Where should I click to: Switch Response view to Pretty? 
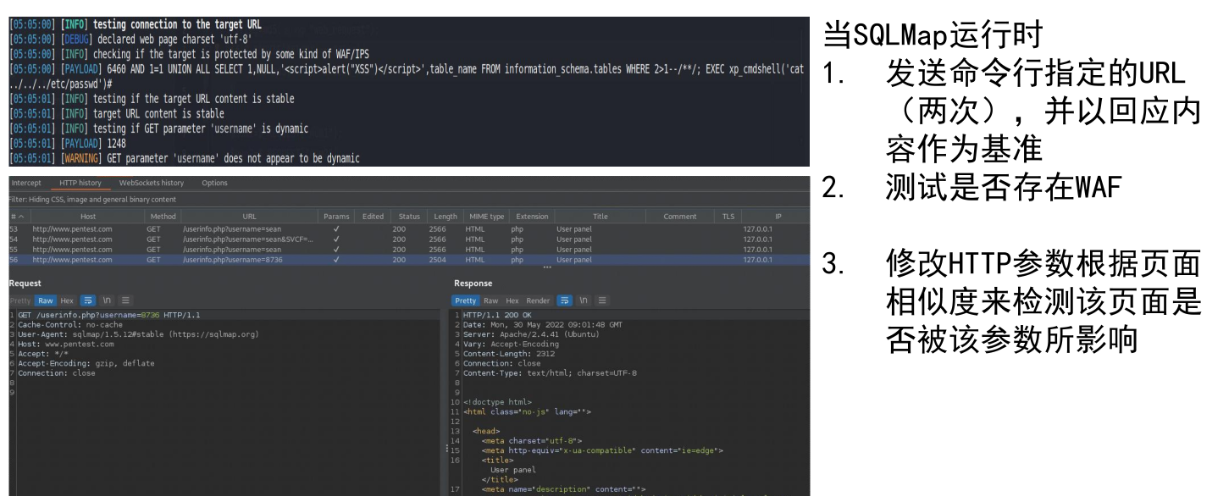466,300
